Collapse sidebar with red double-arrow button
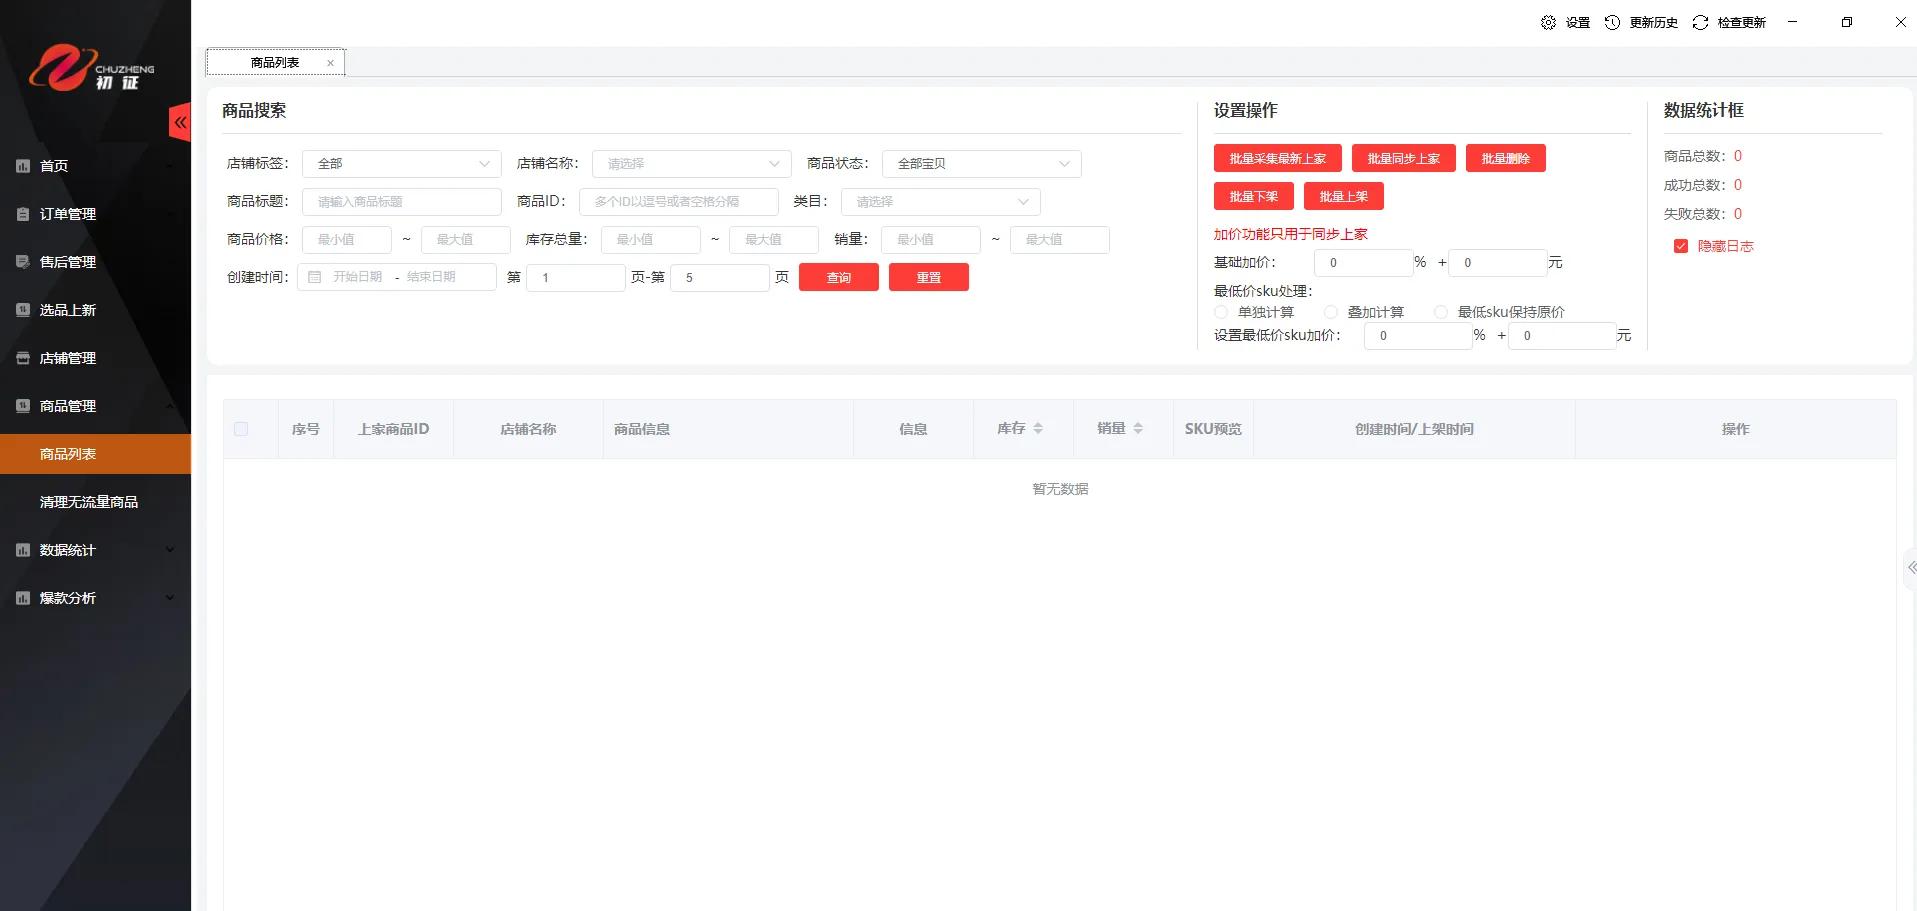The image size is (1917, 911). 180,122
